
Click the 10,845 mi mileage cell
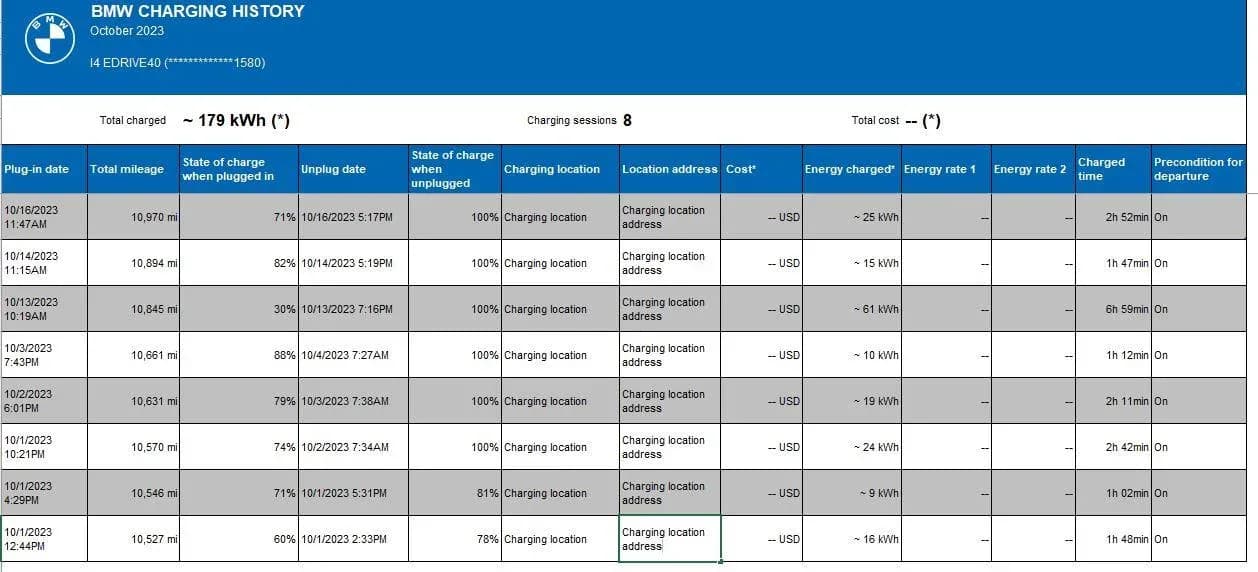point(133,309)
